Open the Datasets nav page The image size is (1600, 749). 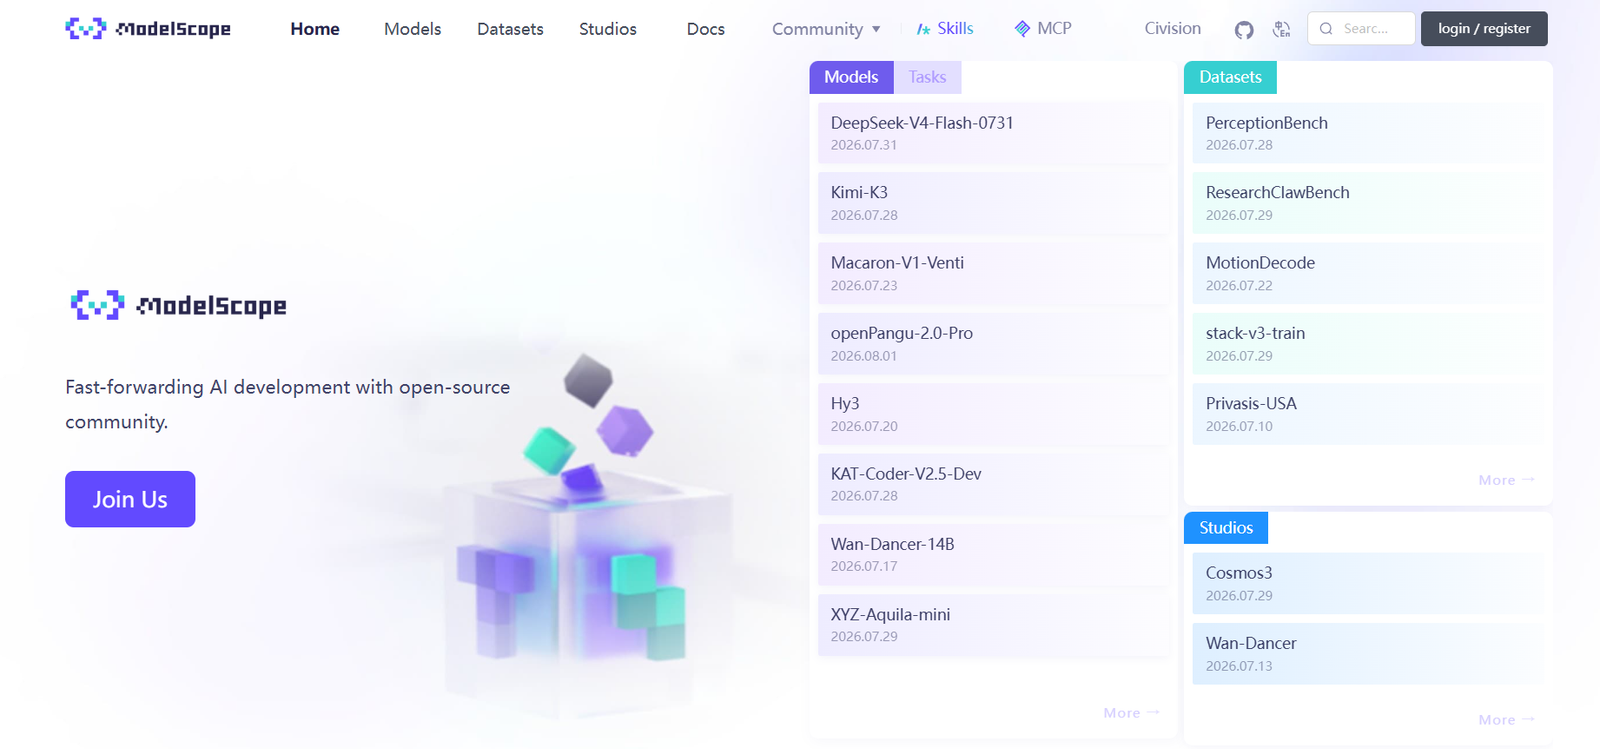tap(510, 29)
